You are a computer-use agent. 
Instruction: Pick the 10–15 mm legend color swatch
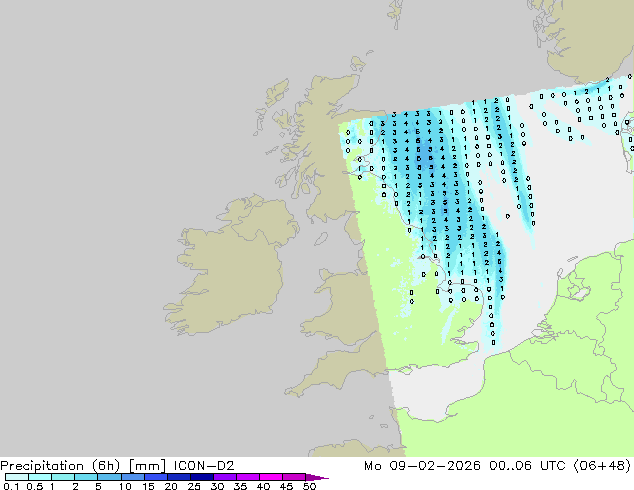pos(132,477)
